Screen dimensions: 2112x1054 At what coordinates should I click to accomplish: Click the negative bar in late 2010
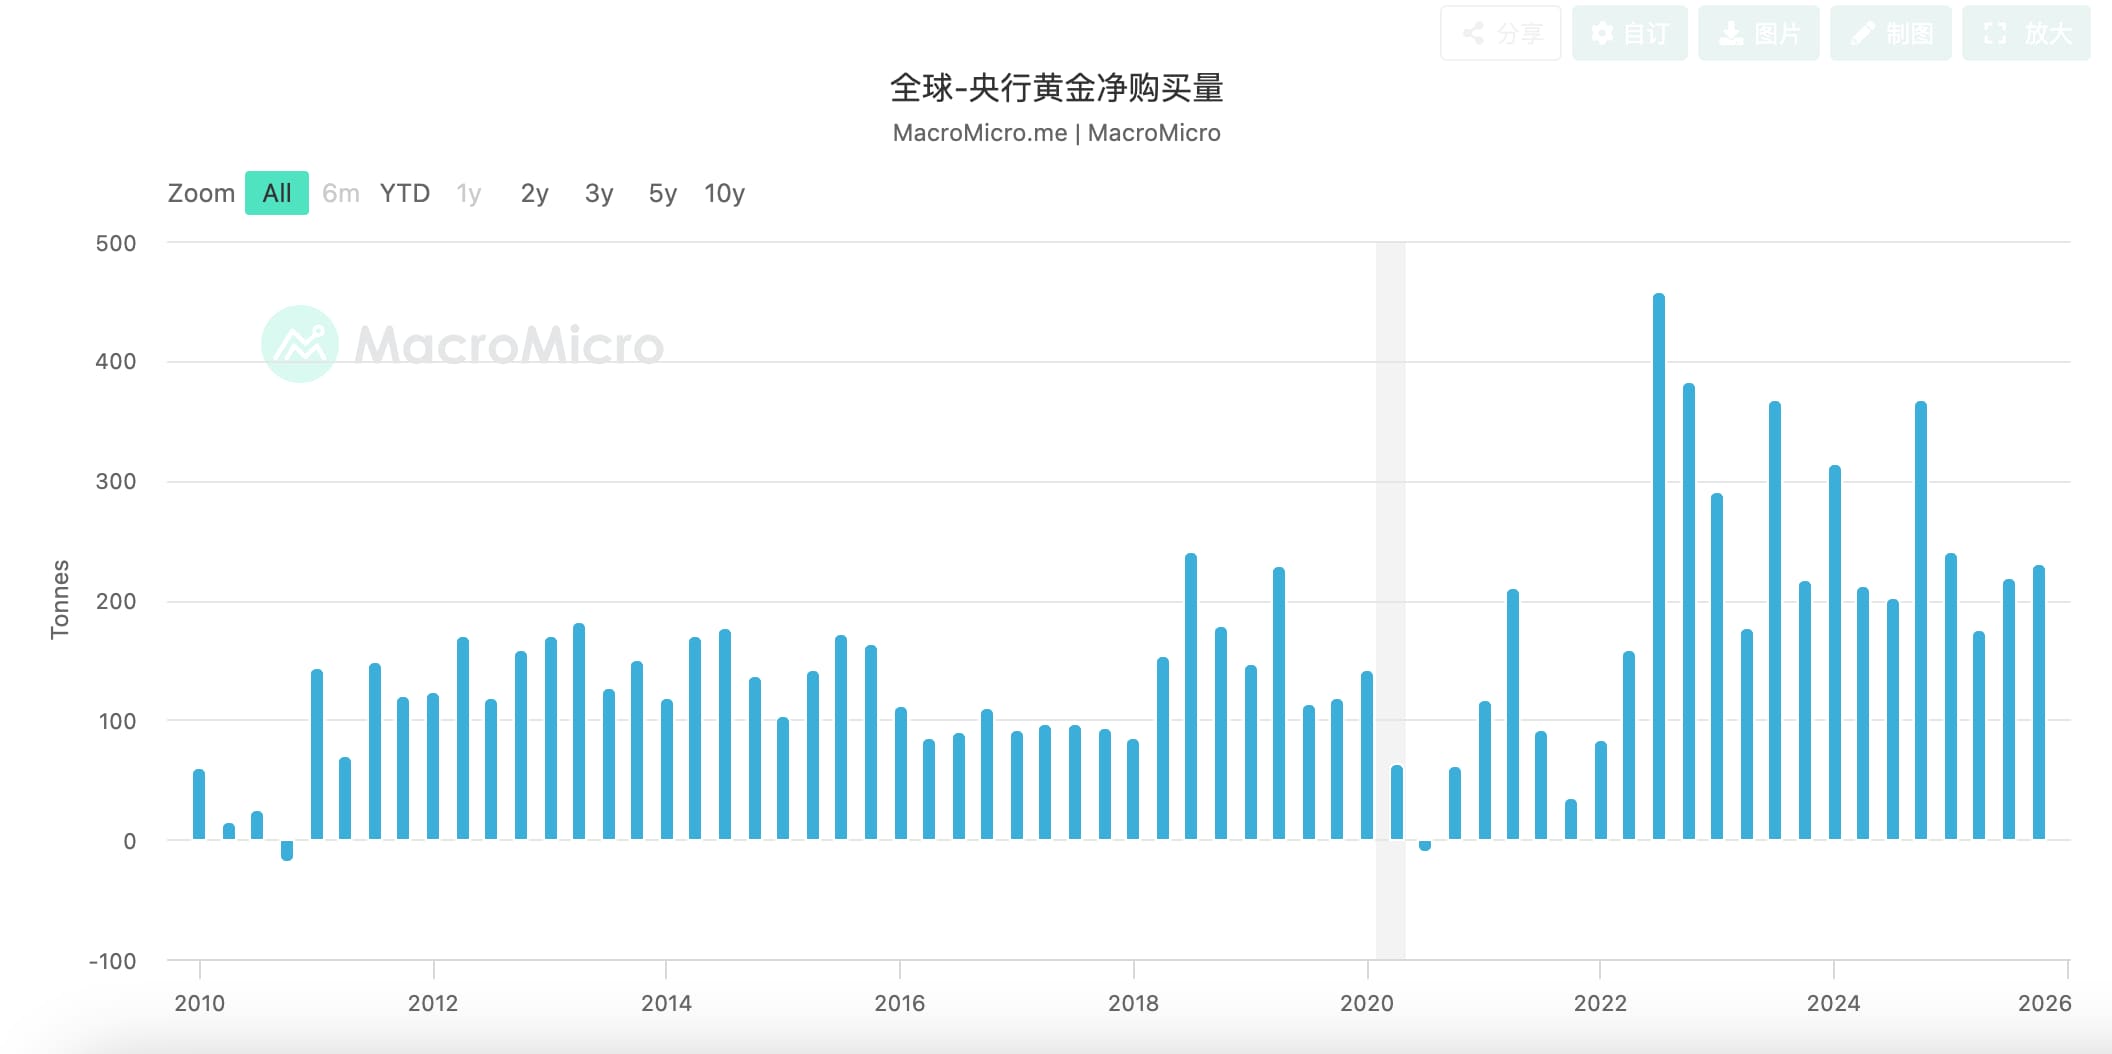click(287, 850)
